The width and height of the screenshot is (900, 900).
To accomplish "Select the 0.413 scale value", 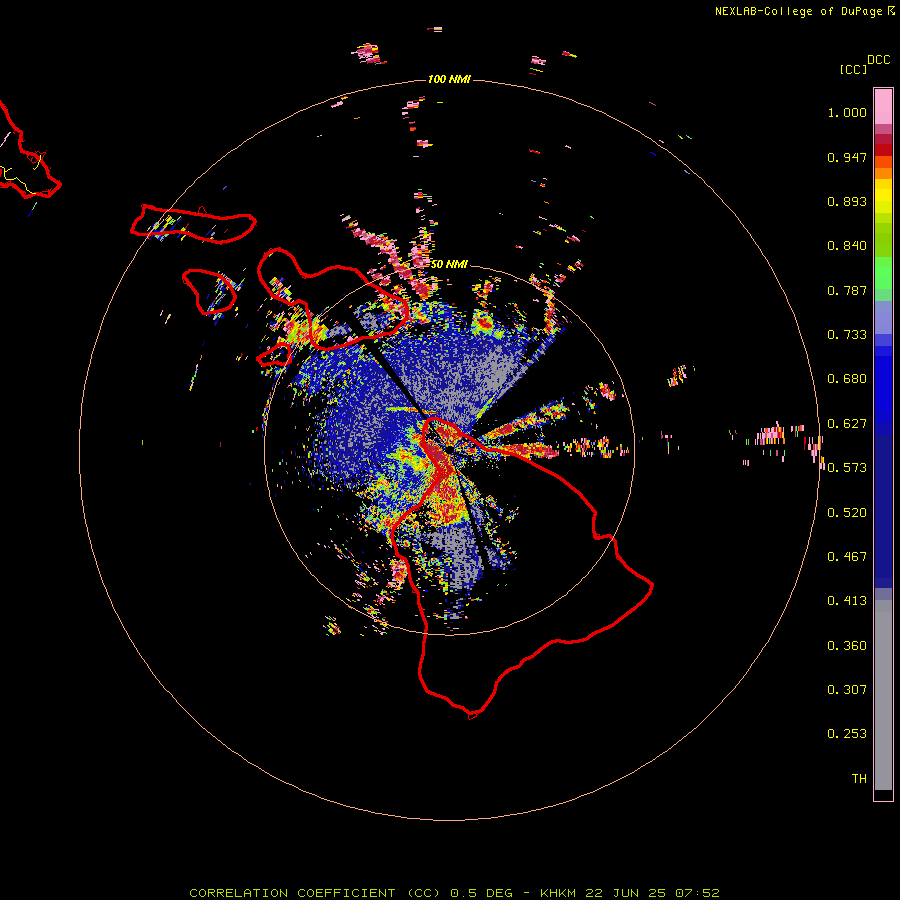I will (x=847, y=601).
